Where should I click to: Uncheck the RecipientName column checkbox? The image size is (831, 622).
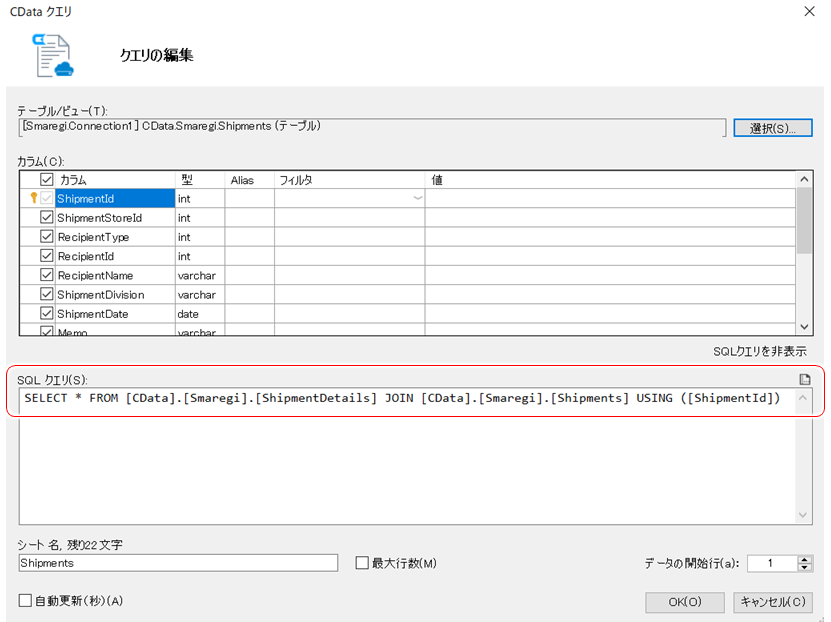pyautogui.click(x=47, y=275)
